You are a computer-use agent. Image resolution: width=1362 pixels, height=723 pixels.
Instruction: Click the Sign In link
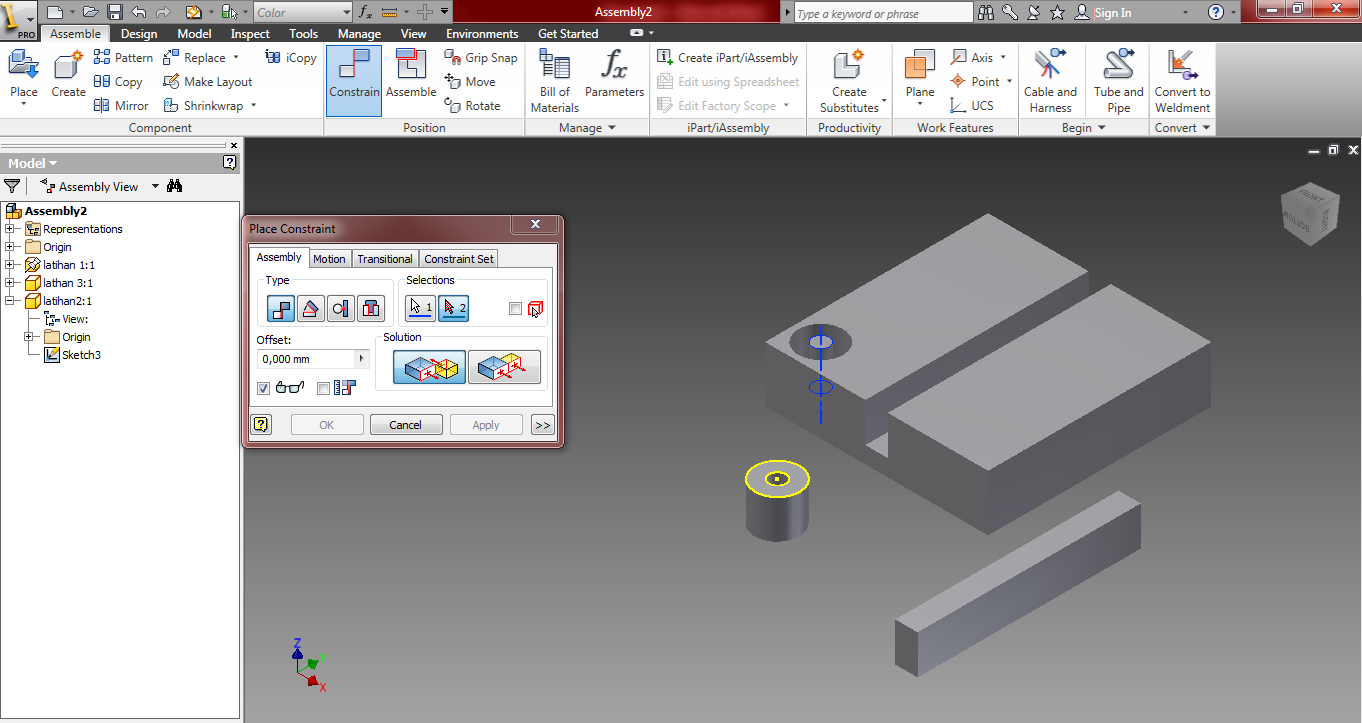tap(1113, 13)
